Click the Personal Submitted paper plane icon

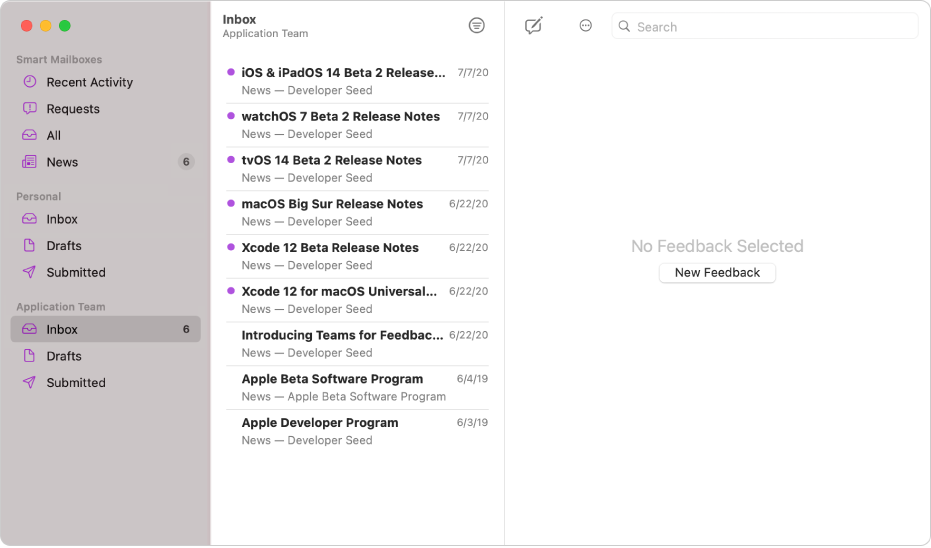(x=30, y=272)
